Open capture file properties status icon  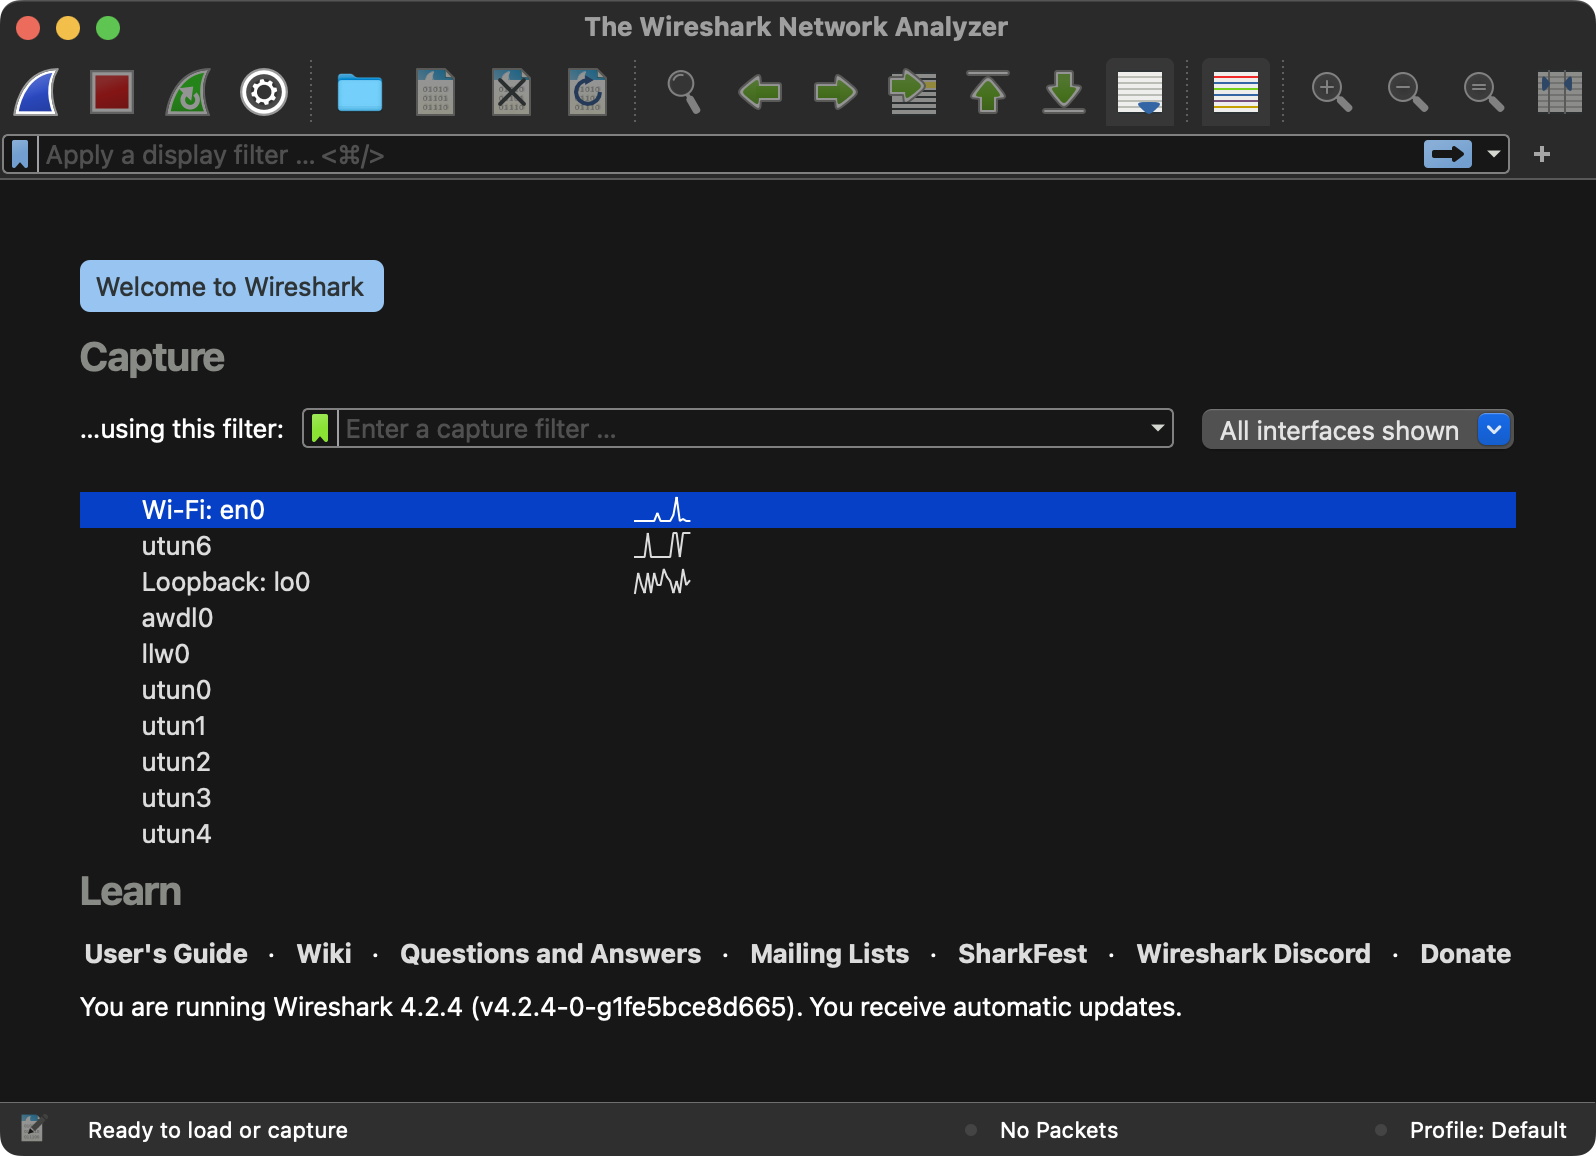pyautogui.click(x=33, y=1128)
